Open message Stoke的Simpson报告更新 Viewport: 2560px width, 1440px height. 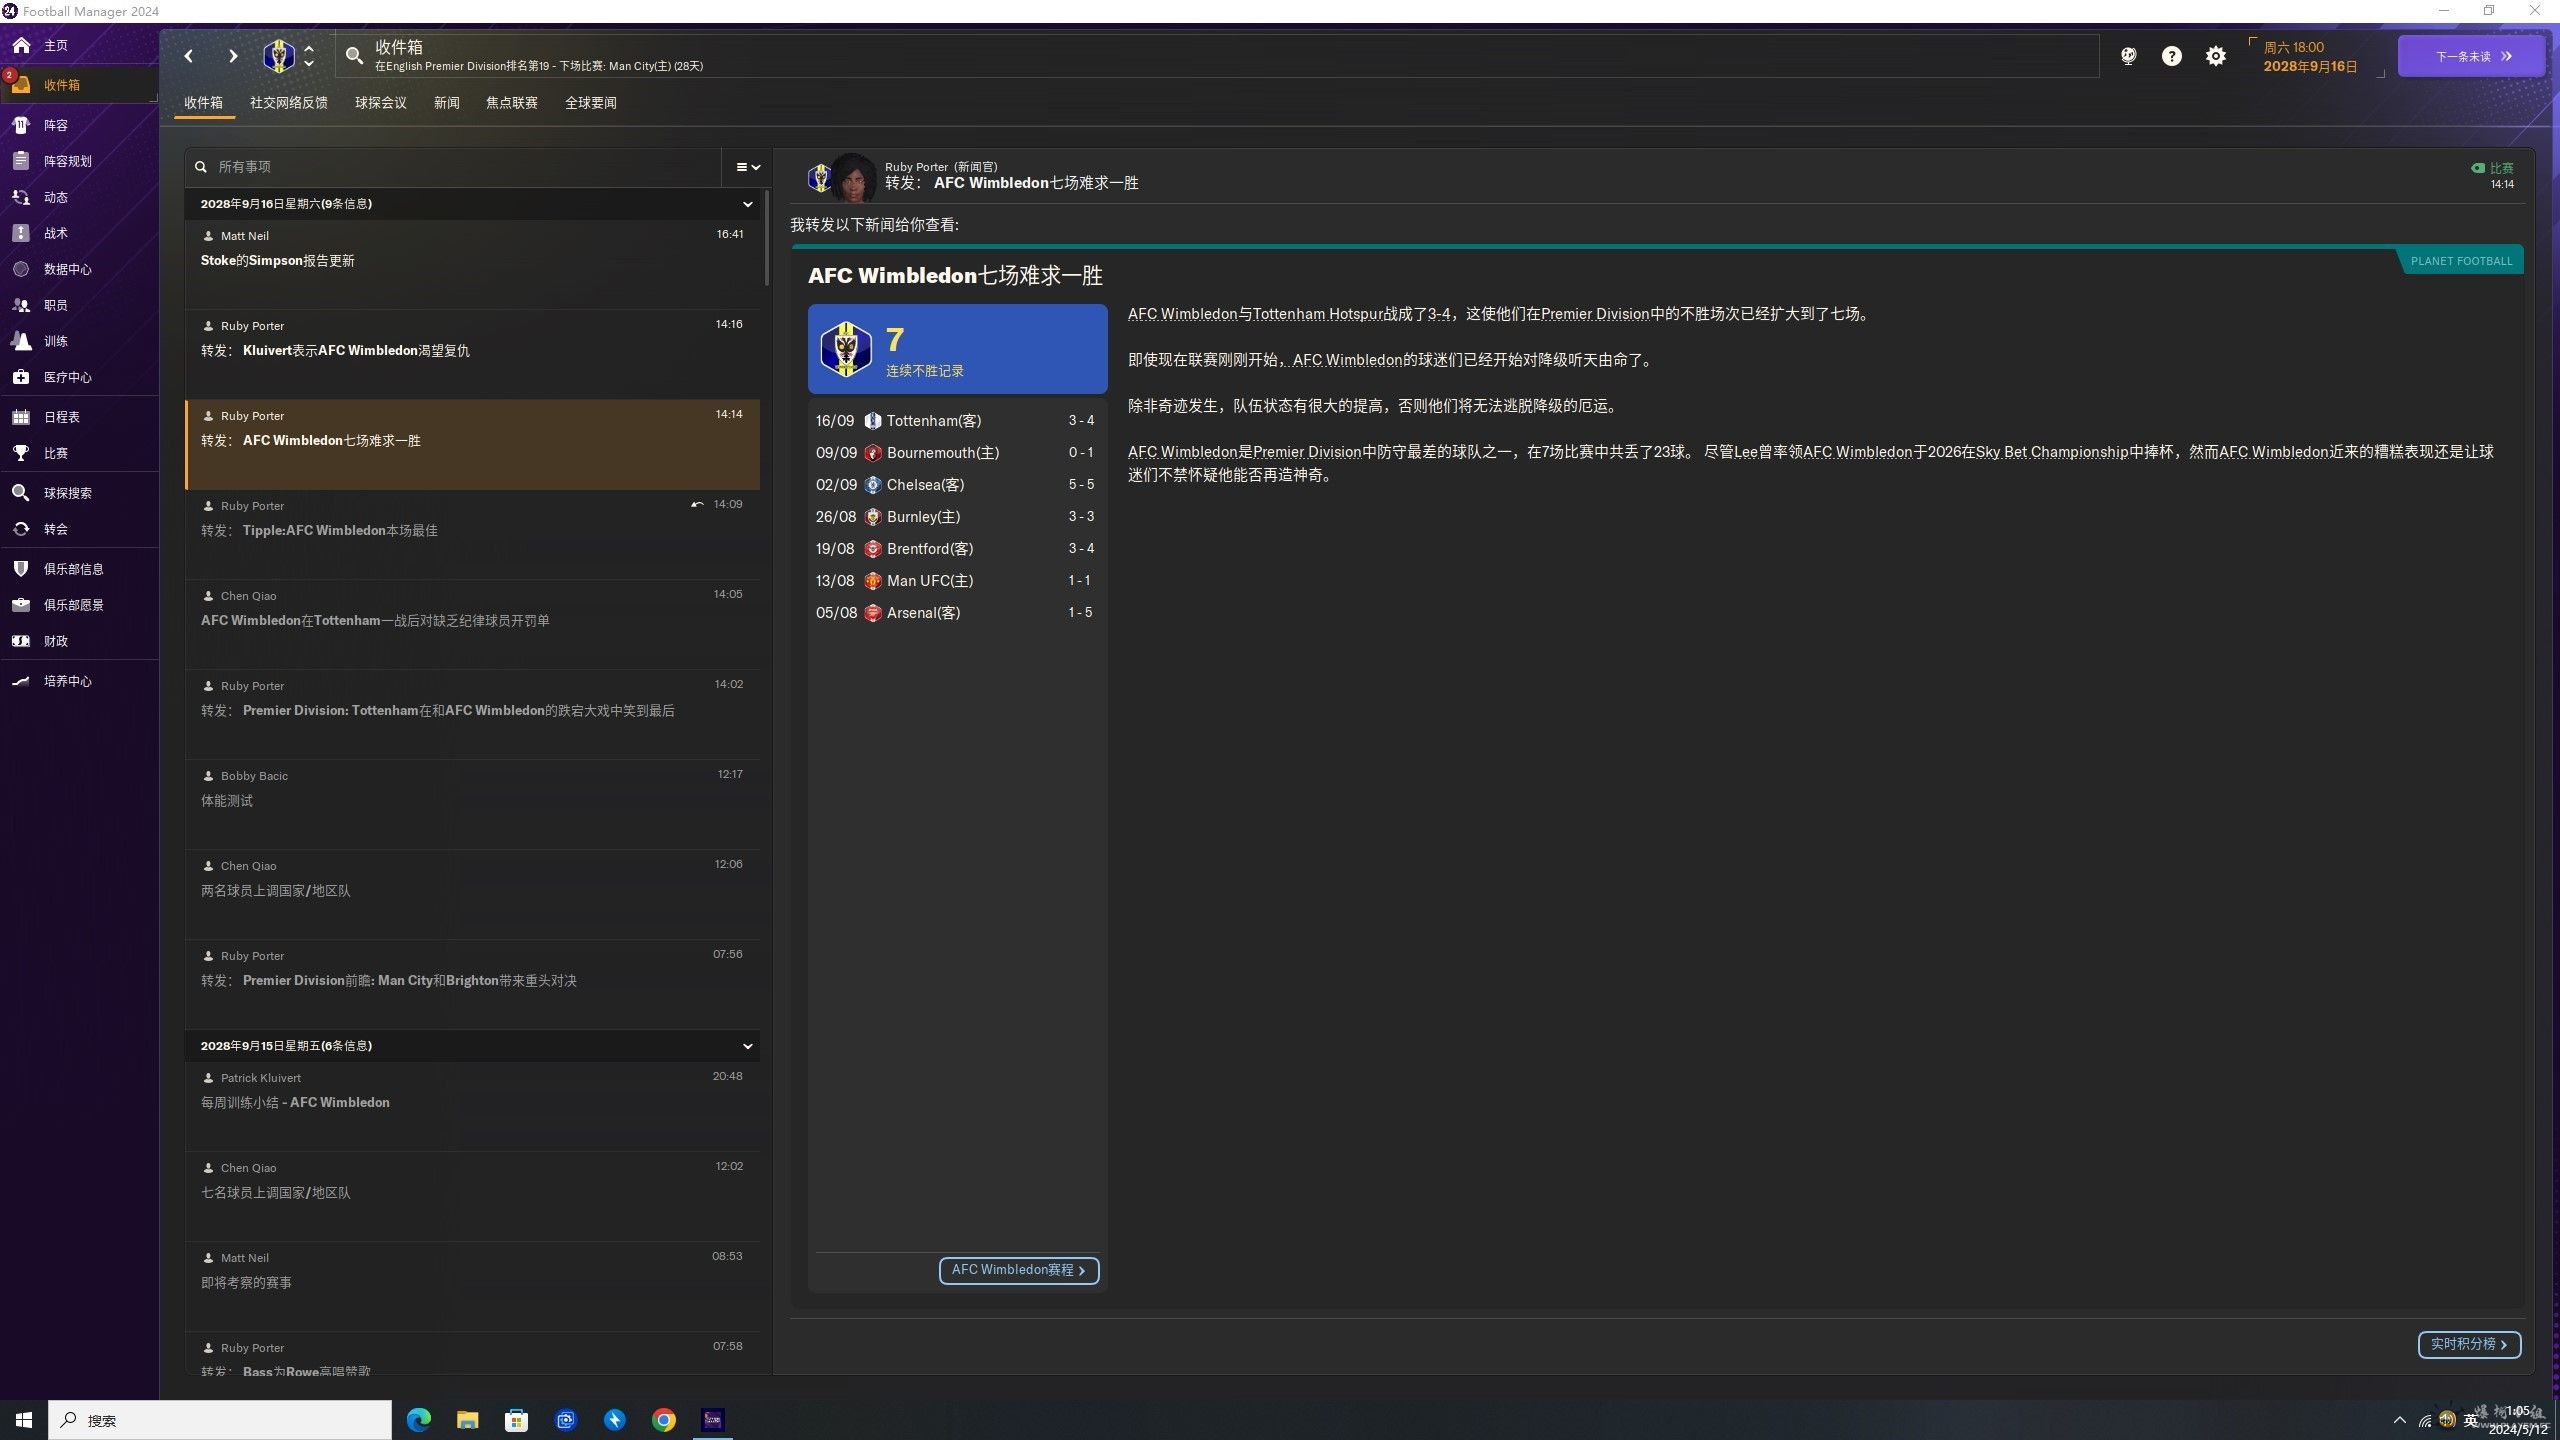[x=472, y=264]
